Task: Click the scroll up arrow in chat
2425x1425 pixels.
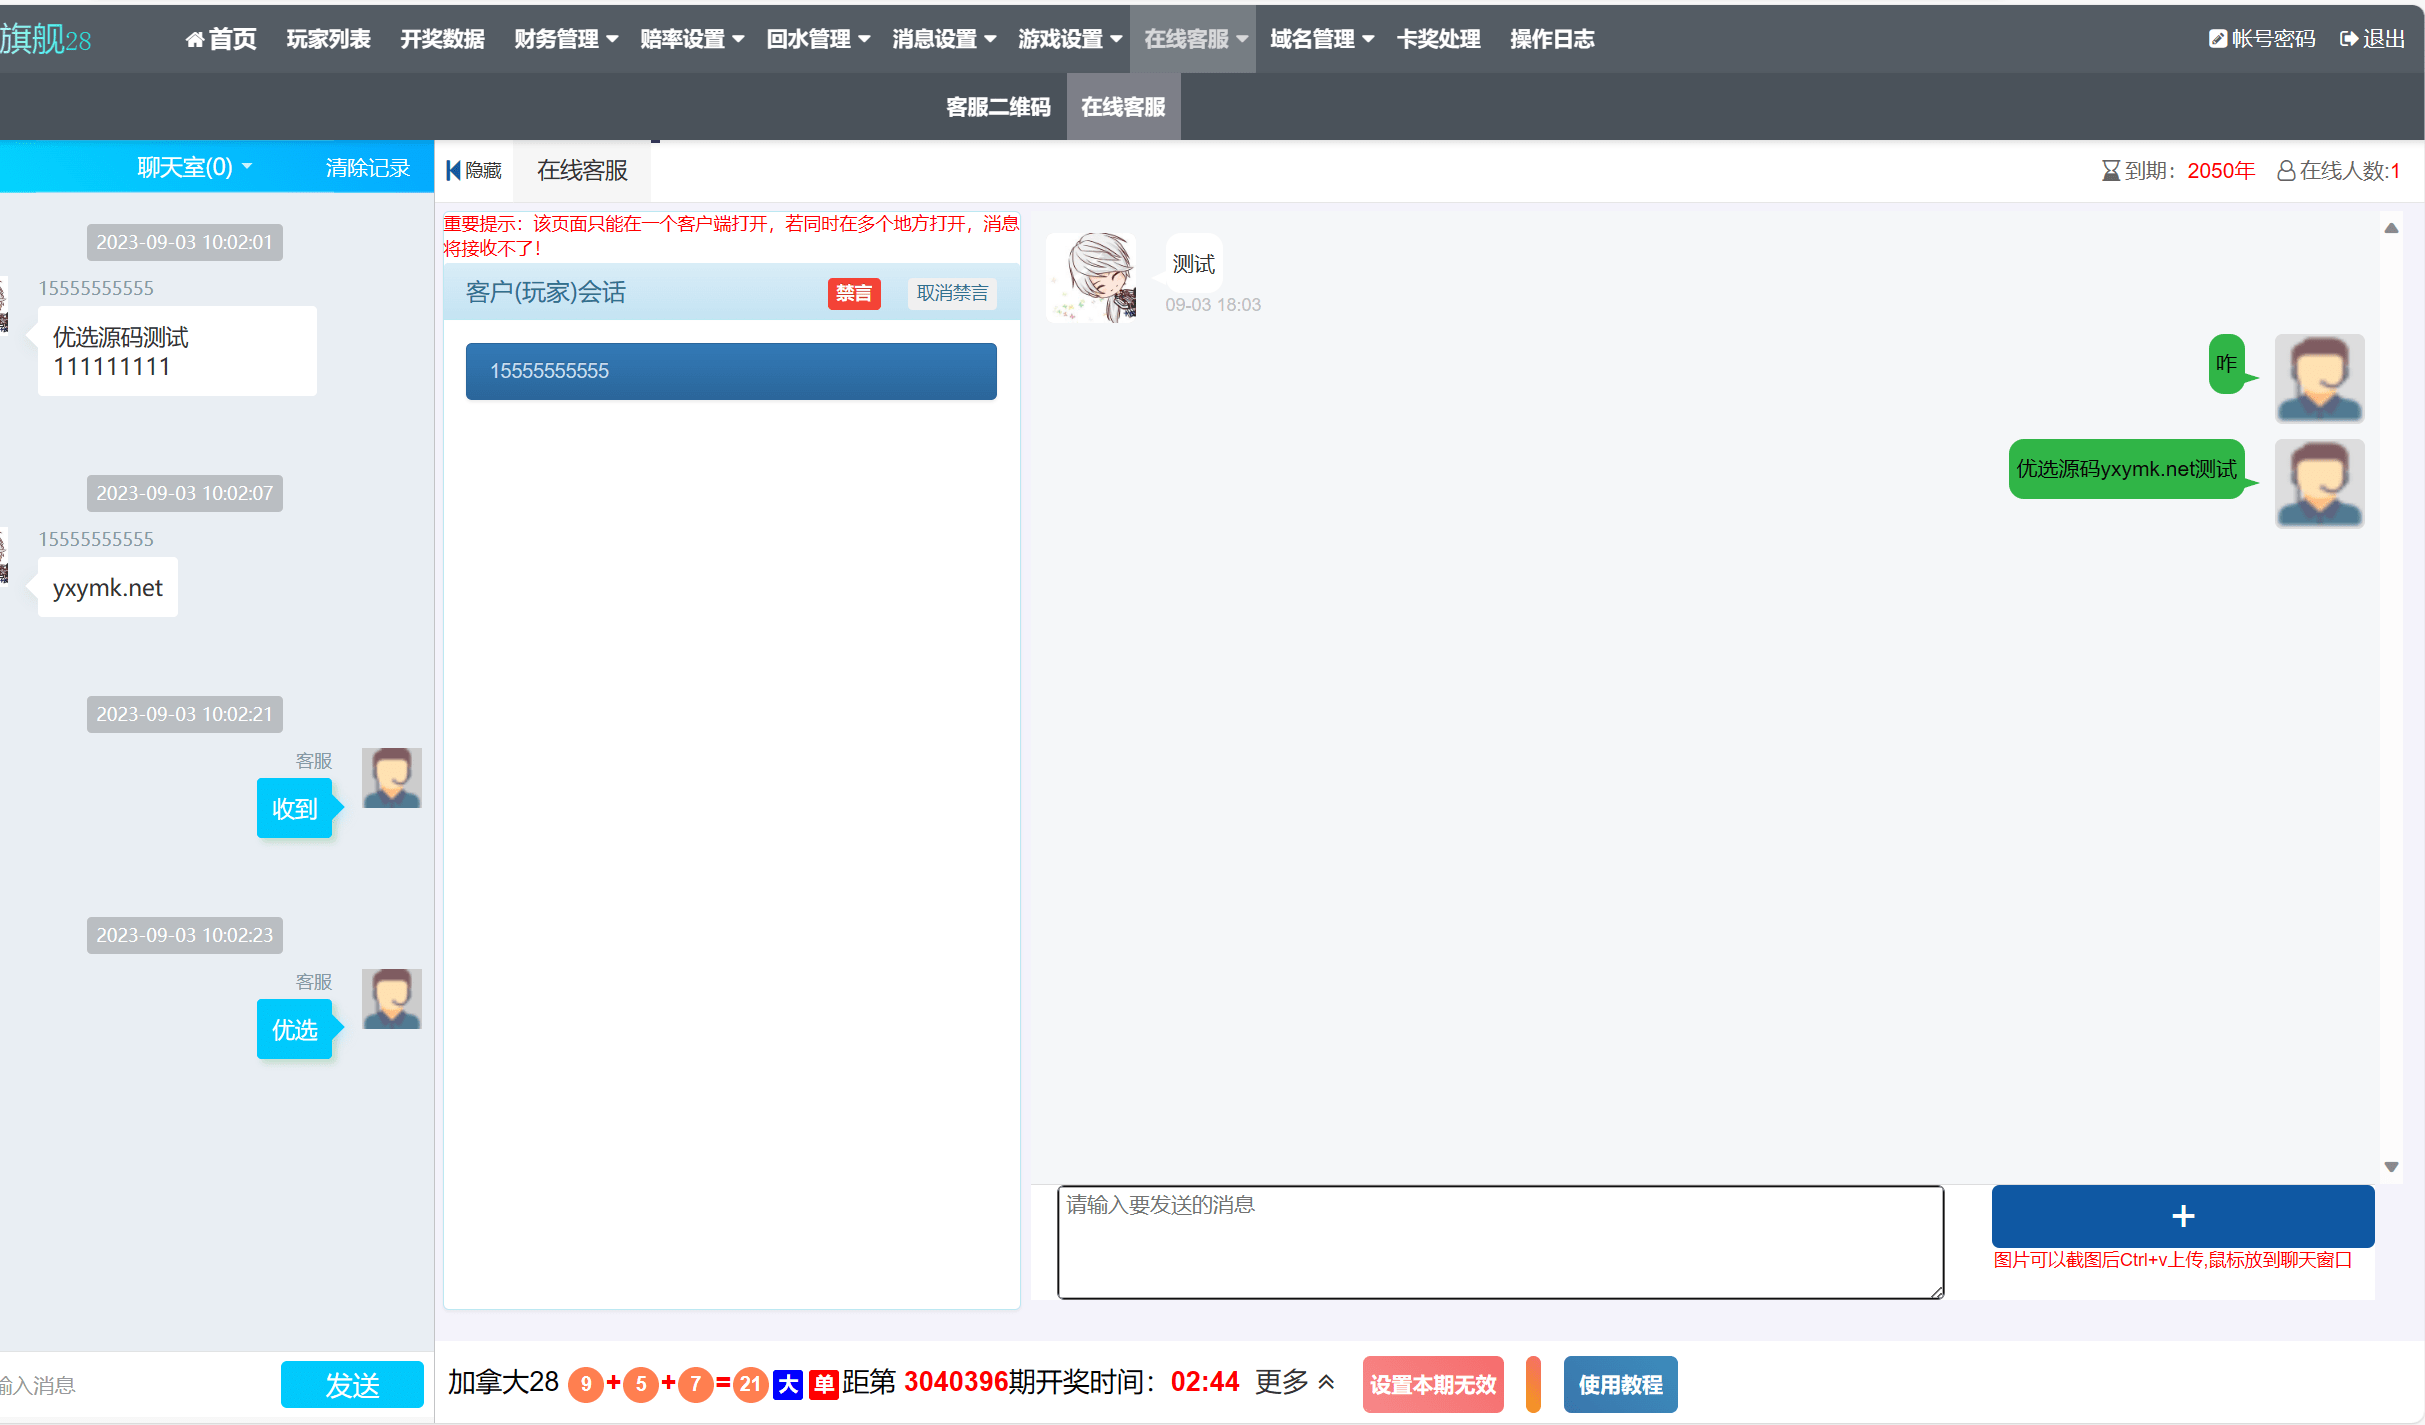Action: [2391, 229]
